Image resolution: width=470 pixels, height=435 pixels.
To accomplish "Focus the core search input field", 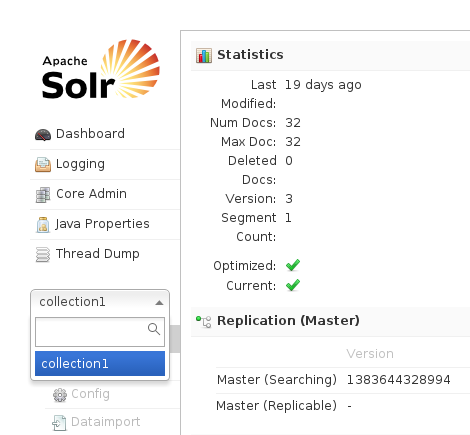I will click(100, 332).
